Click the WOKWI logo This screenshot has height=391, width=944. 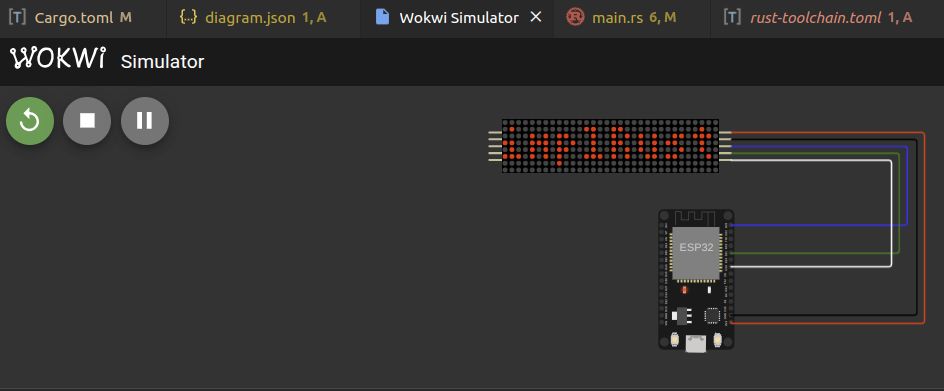coord(58,59)
